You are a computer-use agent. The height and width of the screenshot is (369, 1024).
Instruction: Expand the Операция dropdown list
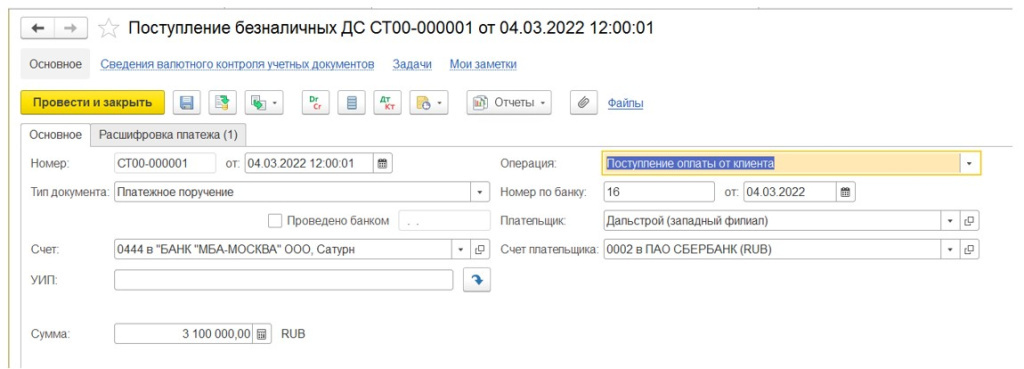click(x=970, y=163)
